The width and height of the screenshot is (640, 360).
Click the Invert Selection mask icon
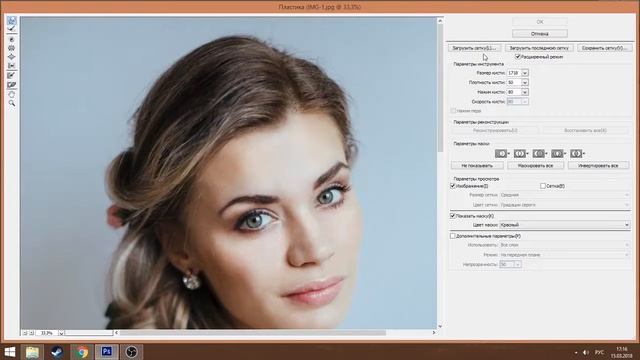[x=577, y=153]
